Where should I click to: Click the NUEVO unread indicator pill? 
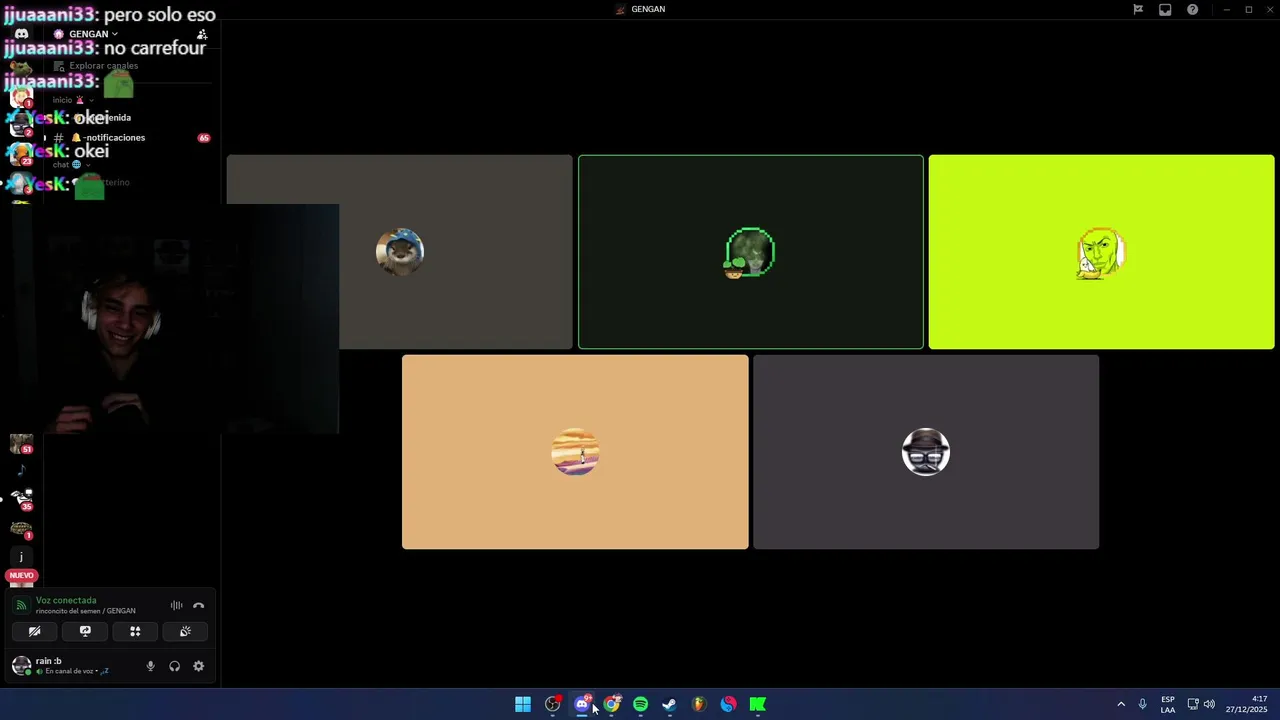[21, 575]
